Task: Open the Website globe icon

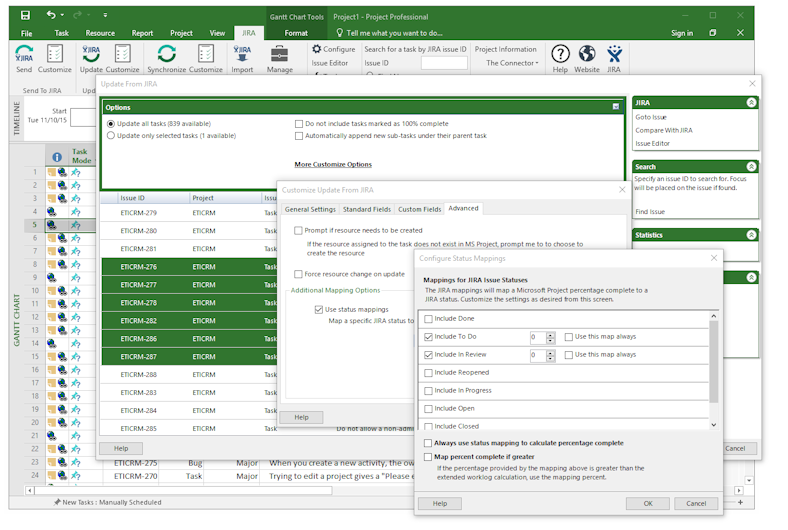Action: pos(586,53)
